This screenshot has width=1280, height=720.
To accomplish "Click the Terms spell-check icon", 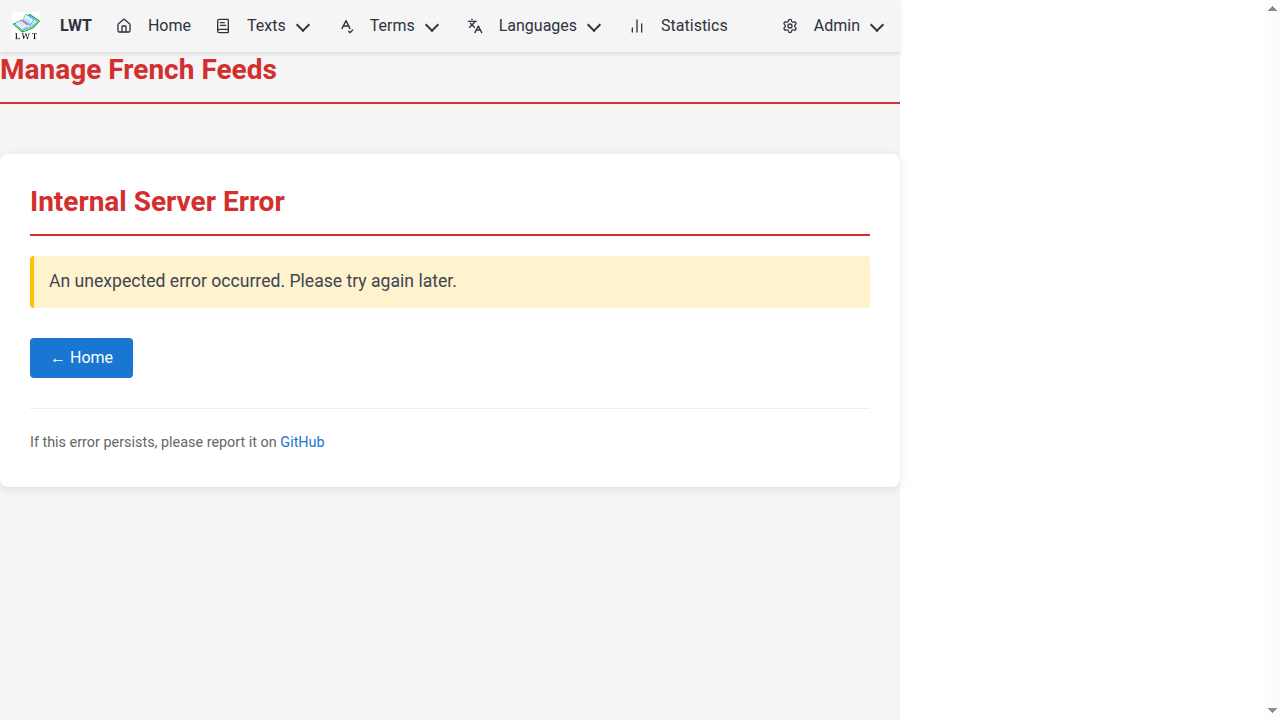I will coord(347,27).
